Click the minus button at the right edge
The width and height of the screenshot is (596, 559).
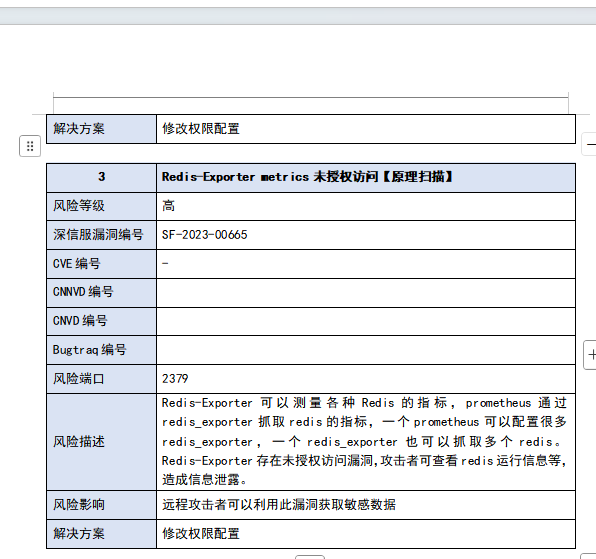[x=590, y=144]
